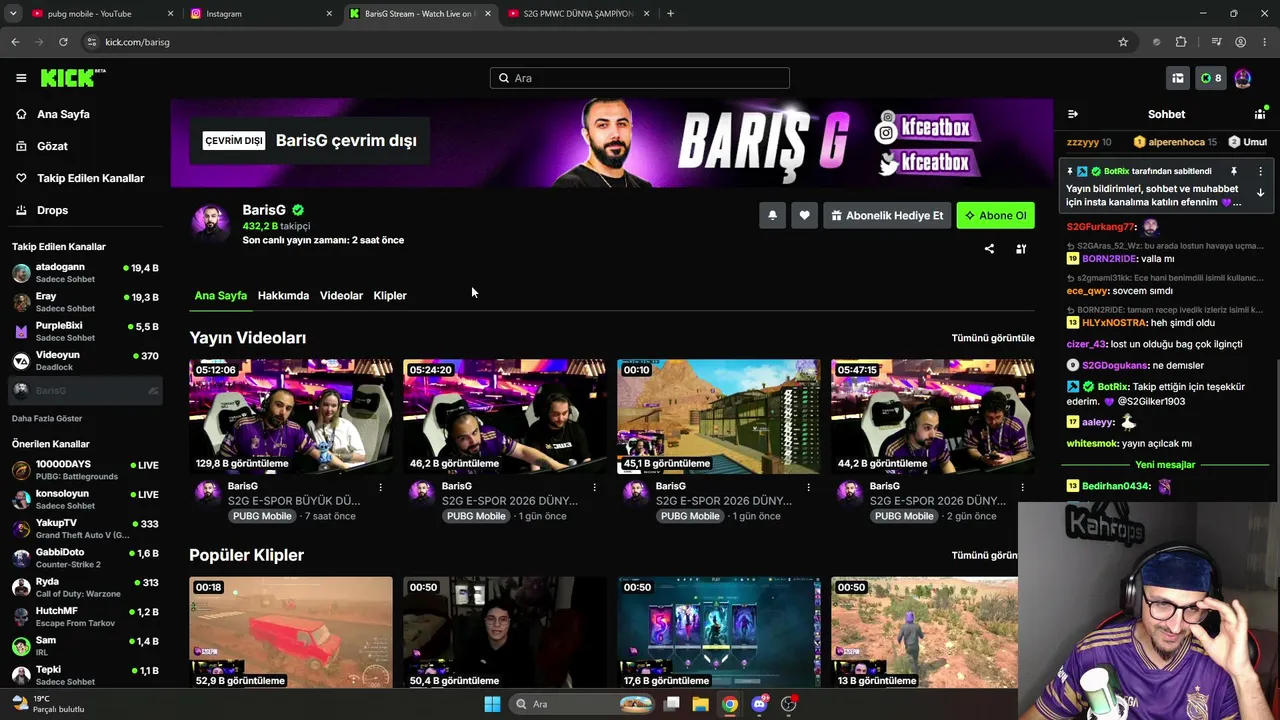Open Discord from the taskbar

pos(759,704)
